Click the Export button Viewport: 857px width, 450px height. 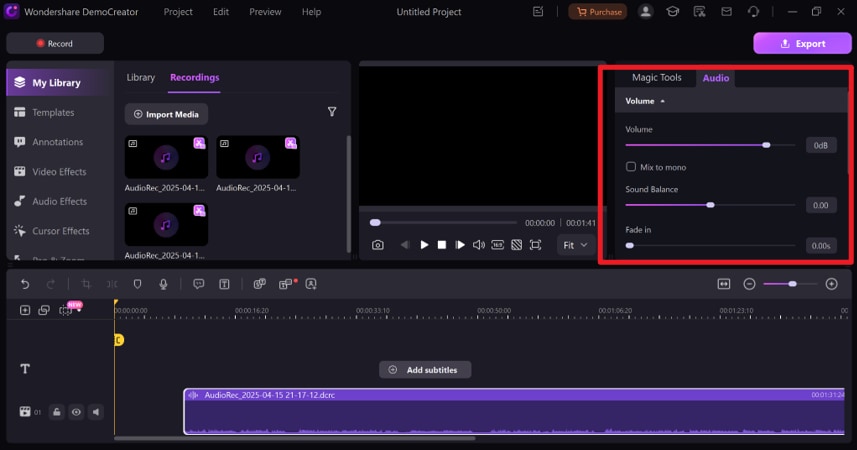click(x=802, y=43)
